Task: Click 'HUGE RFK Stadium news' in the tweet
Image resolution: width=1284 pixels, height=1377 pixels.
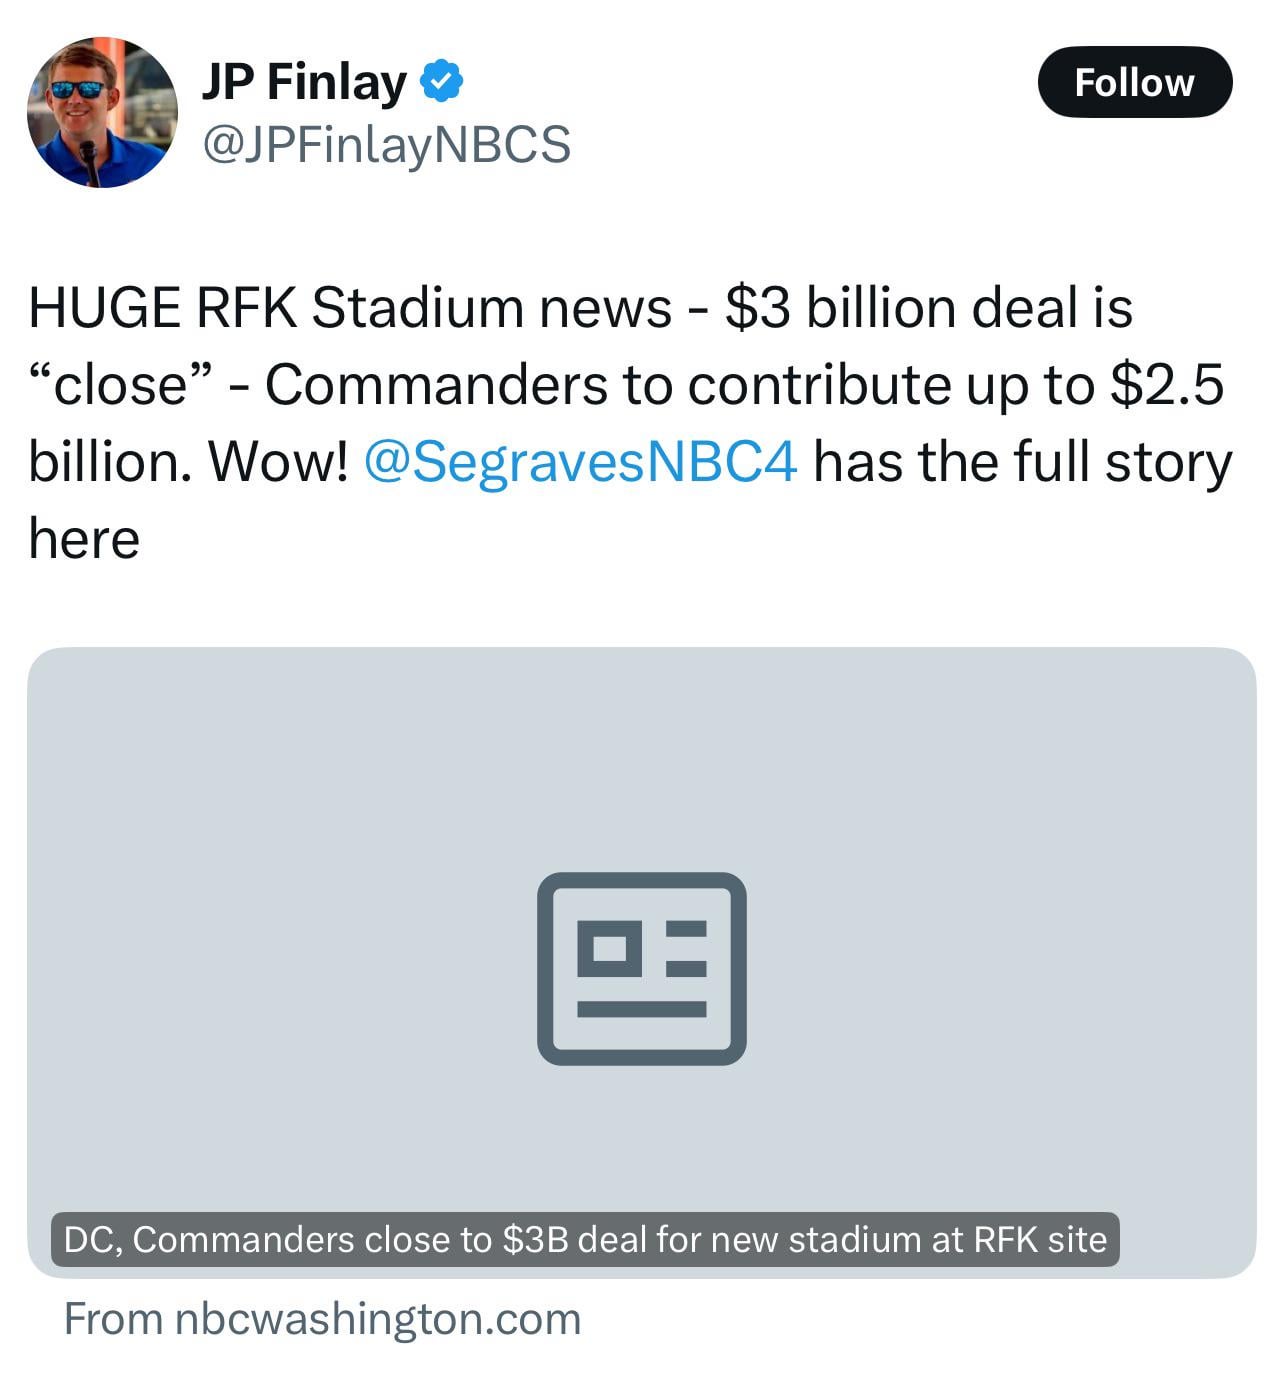Action: [x=350, y=307]
